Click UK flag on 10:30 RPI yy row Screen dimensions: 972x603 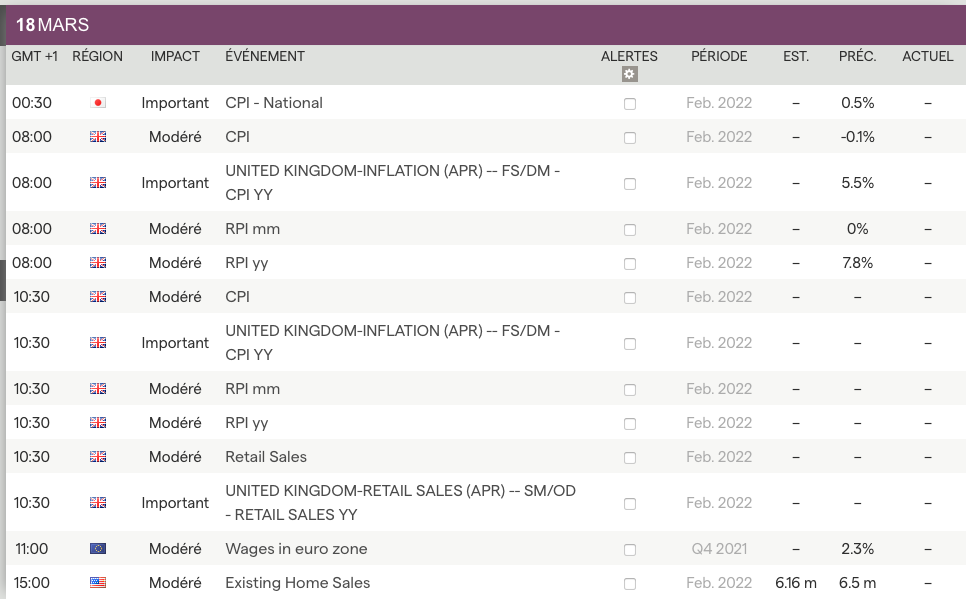coord(98,423)
